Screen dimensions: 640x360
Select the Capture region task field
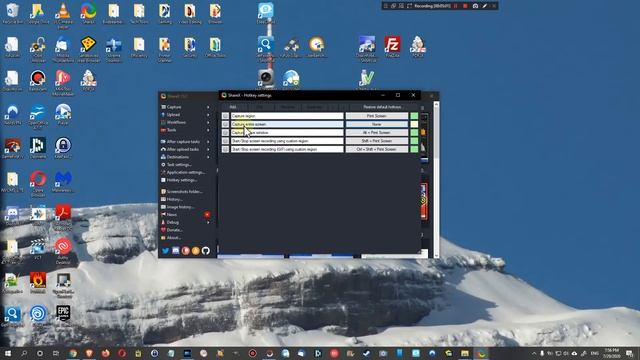287,116
